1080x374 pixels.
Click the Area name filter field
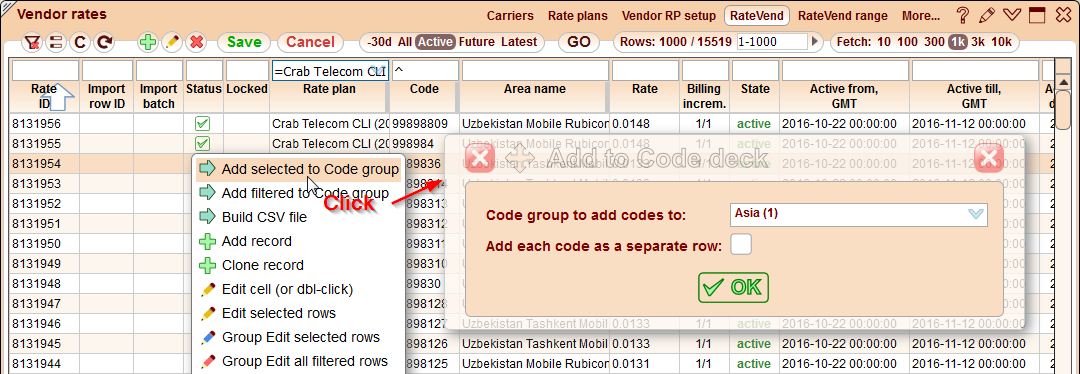point(535,71)
